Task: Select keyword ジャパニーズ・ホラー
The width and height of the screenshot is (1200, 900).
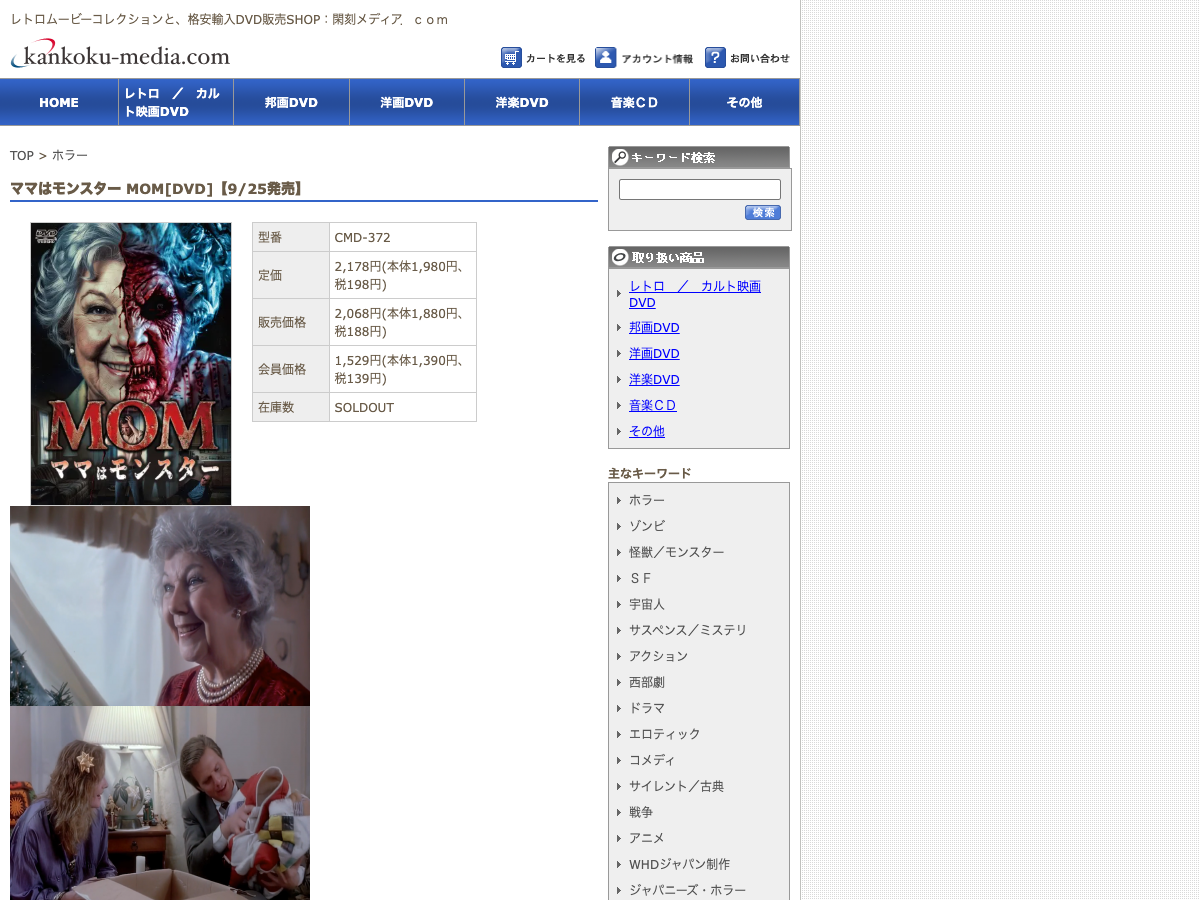Action: coord(688,890)
